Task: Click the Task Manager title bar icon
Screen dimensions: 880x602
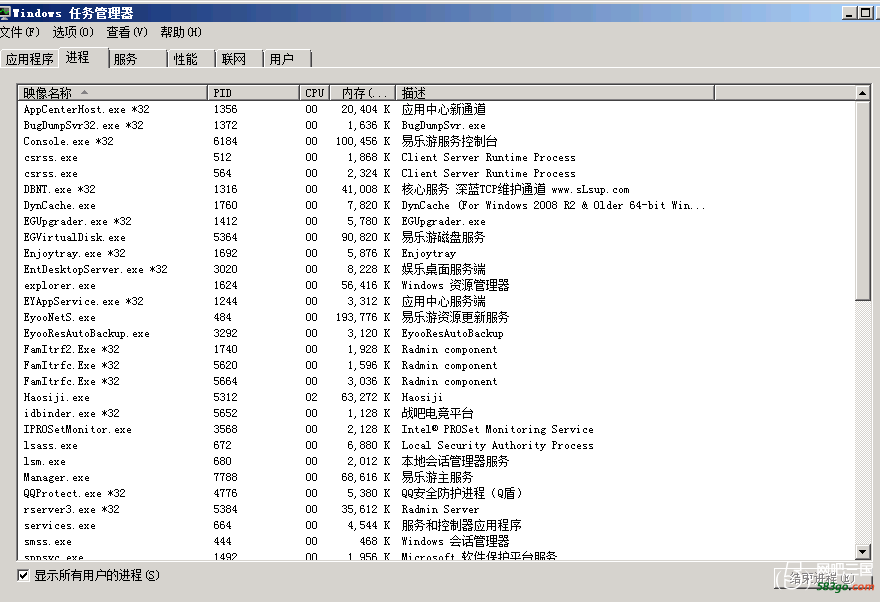Action: tap(5, 12)
